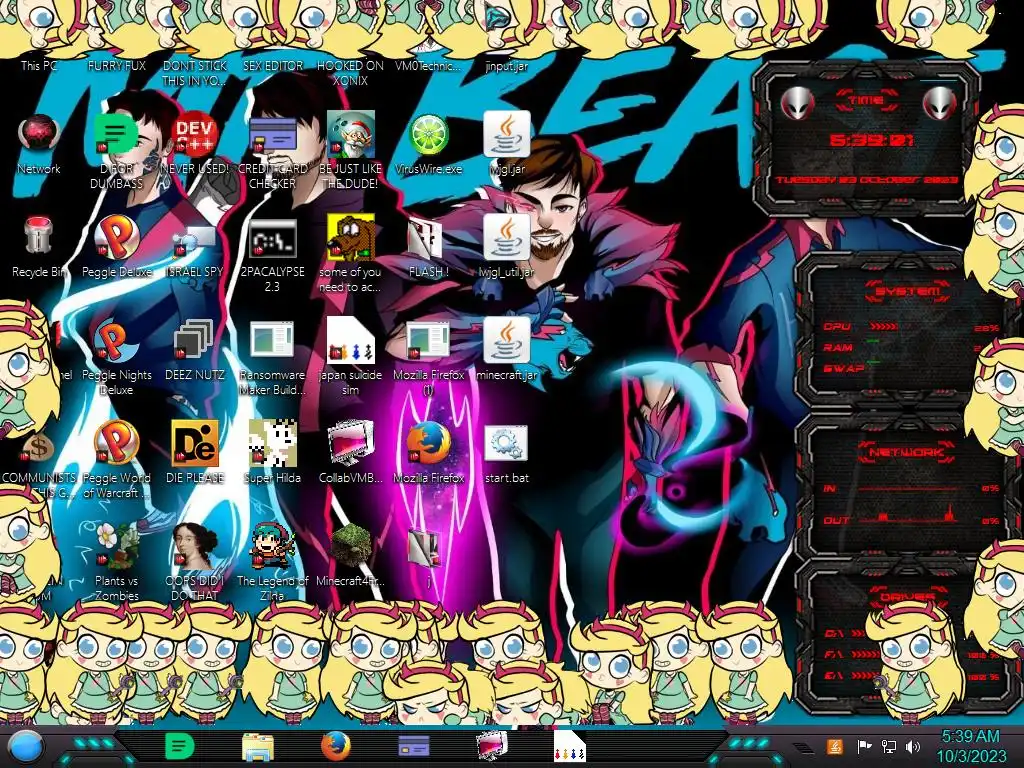
Task: Open the CollabVMB... monitor icon
Action: pos(350,444)
